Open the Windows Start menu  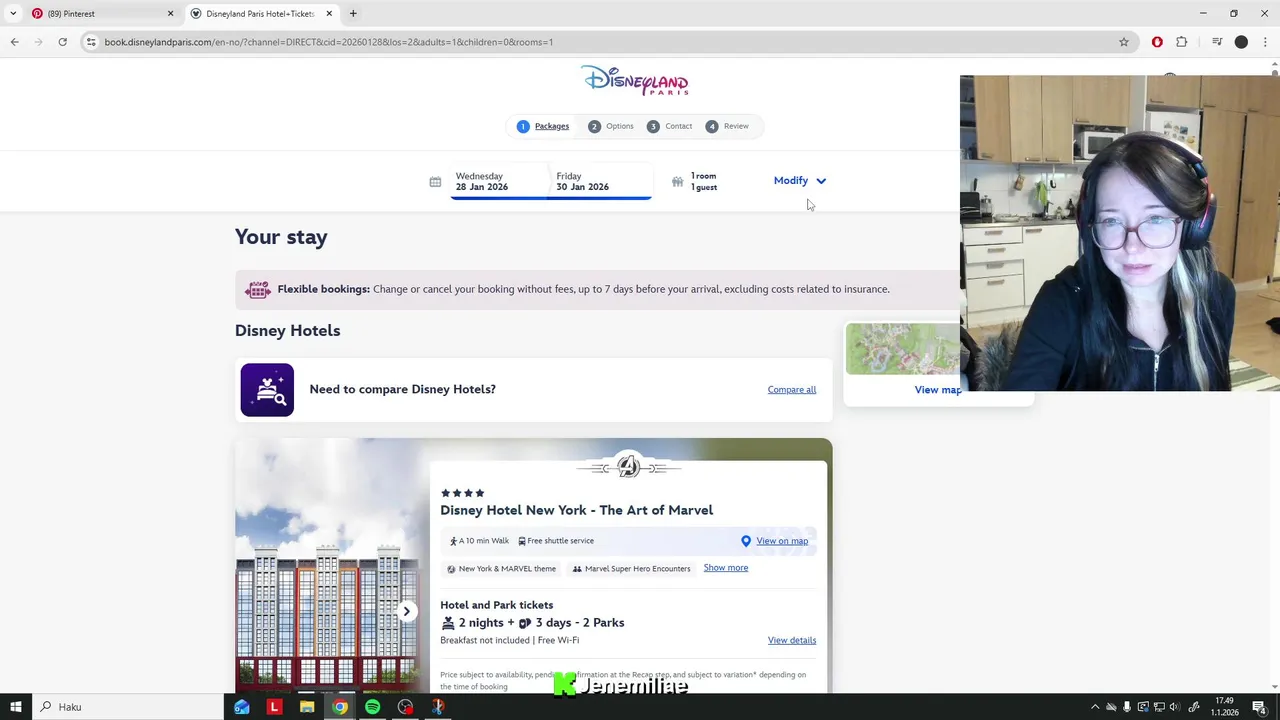click(15, 707)
